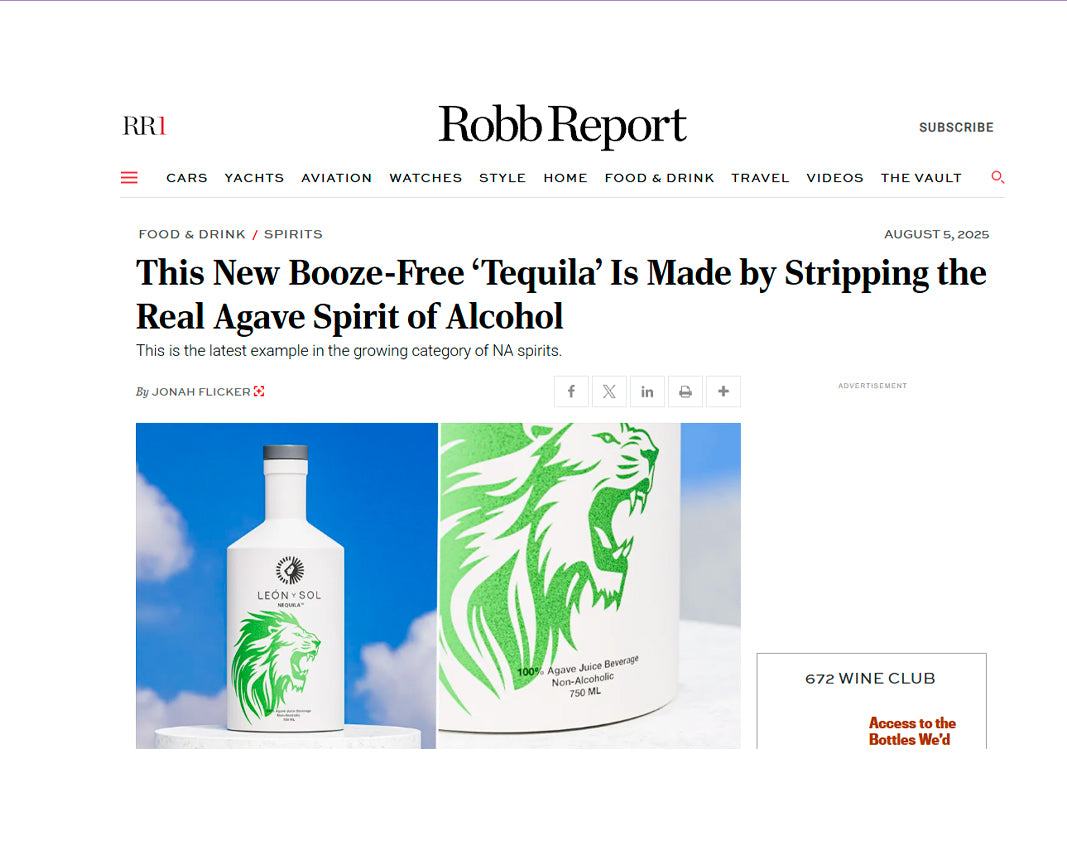Open the Cars menu section

click(x=186, y=178)
